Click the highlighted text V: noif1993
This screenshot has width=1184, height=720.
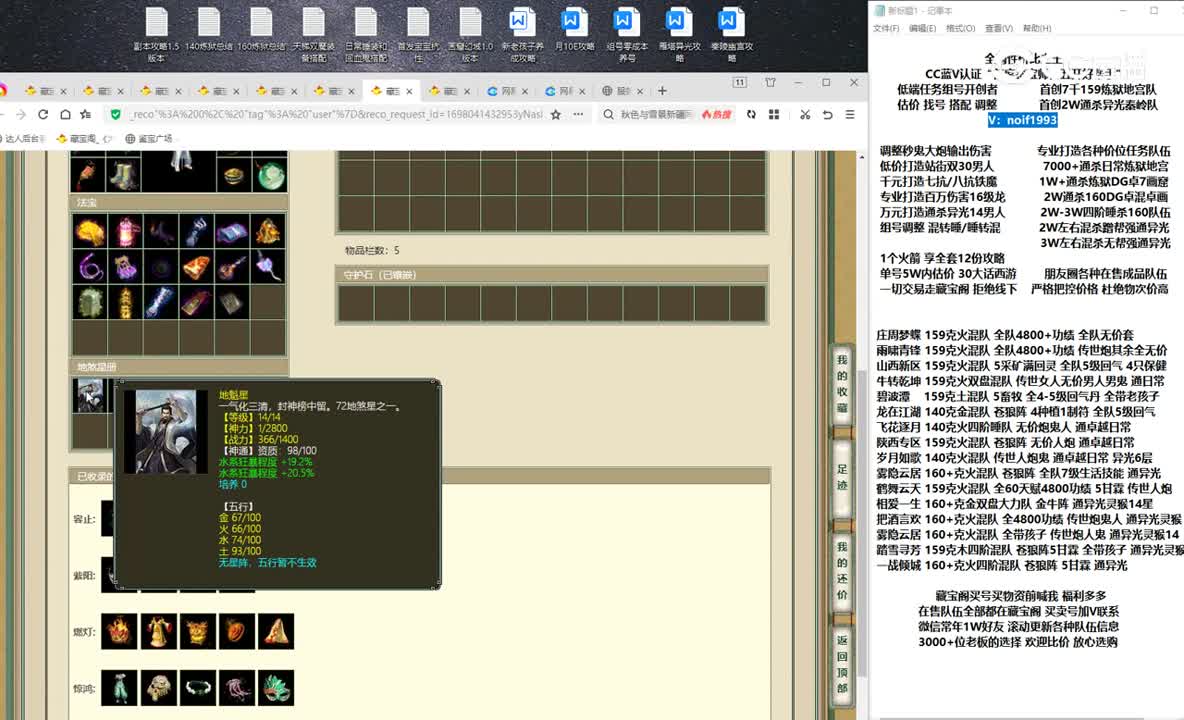[1022, 120]
